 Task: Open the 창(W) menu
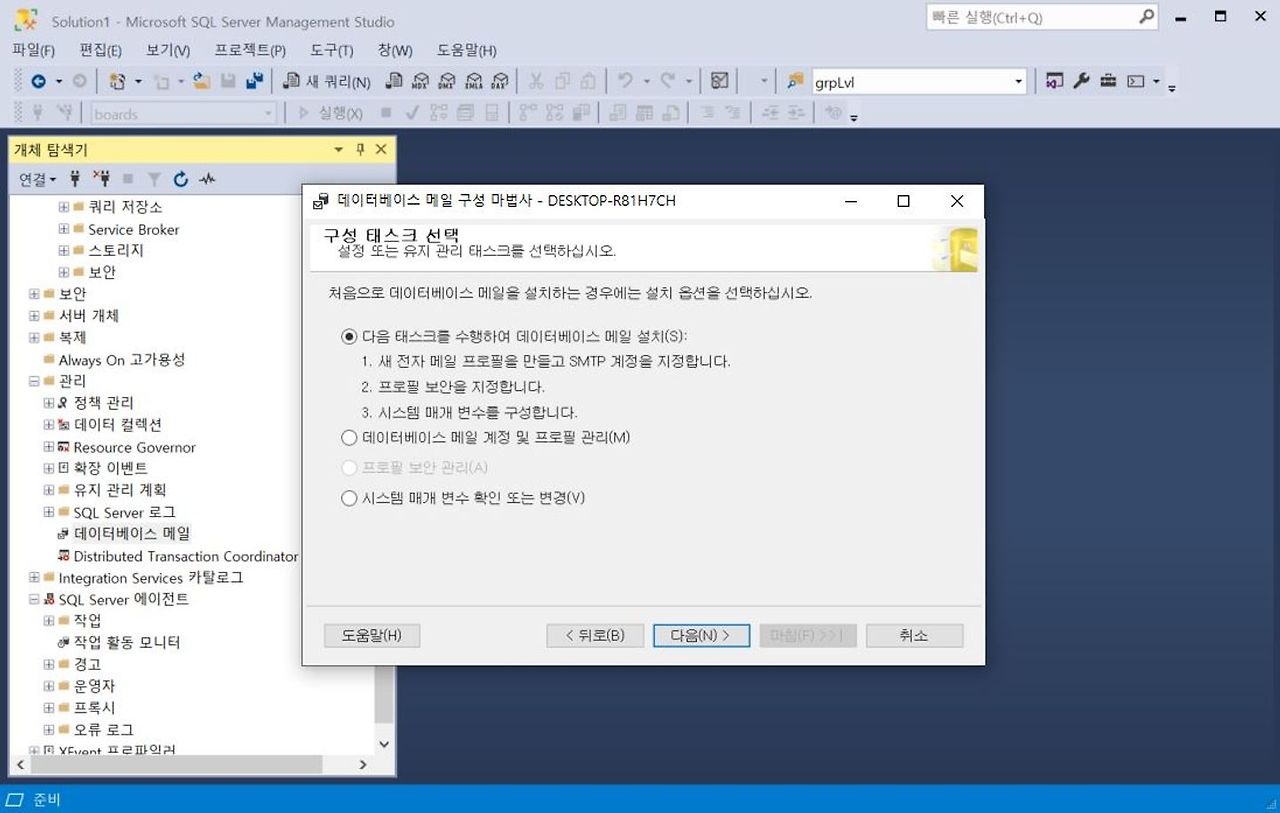[x=395, y=50]
